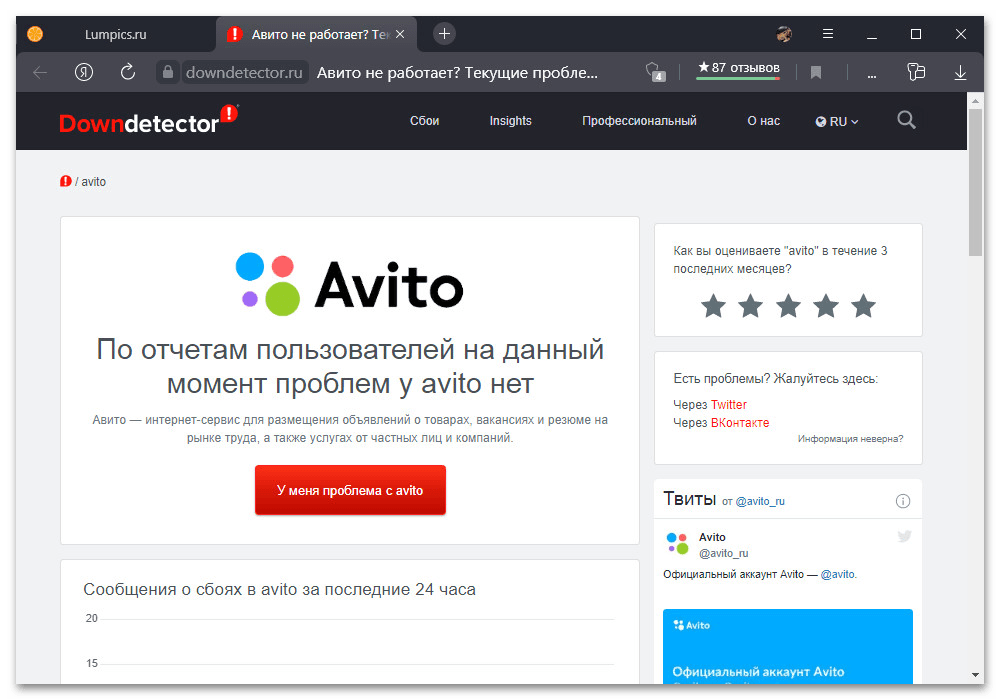Viewport: 1000px width, 700px height.
Task: Switch to the Lumpics.ru tab
Action: click(x=115, y=34)
